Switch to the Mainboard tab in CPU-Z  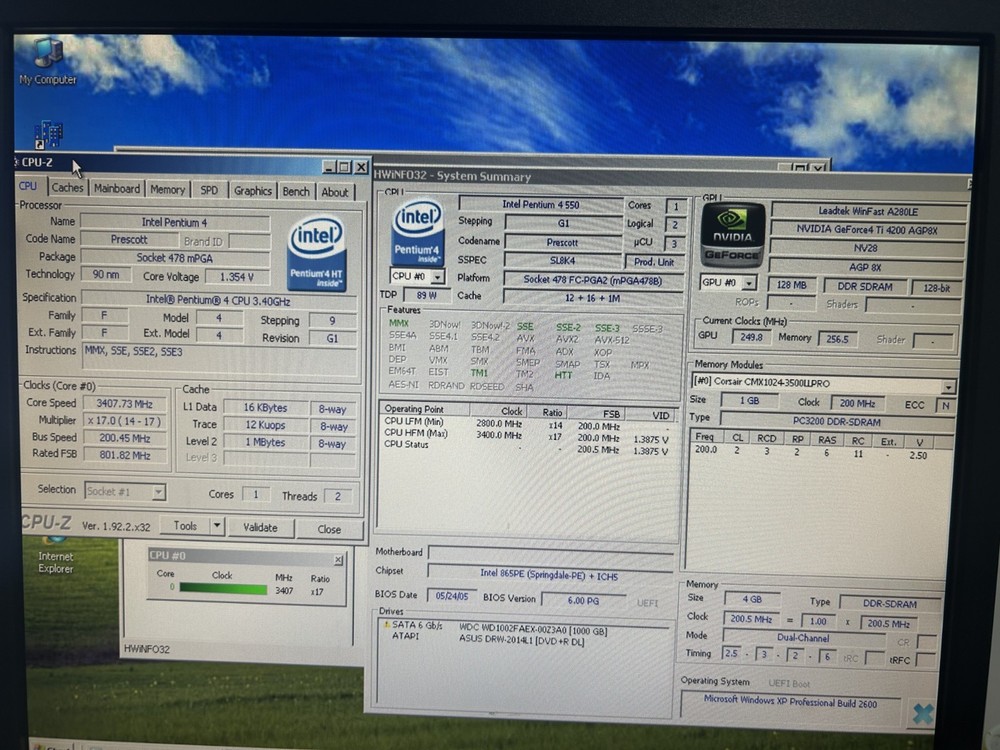click(117, 189)
